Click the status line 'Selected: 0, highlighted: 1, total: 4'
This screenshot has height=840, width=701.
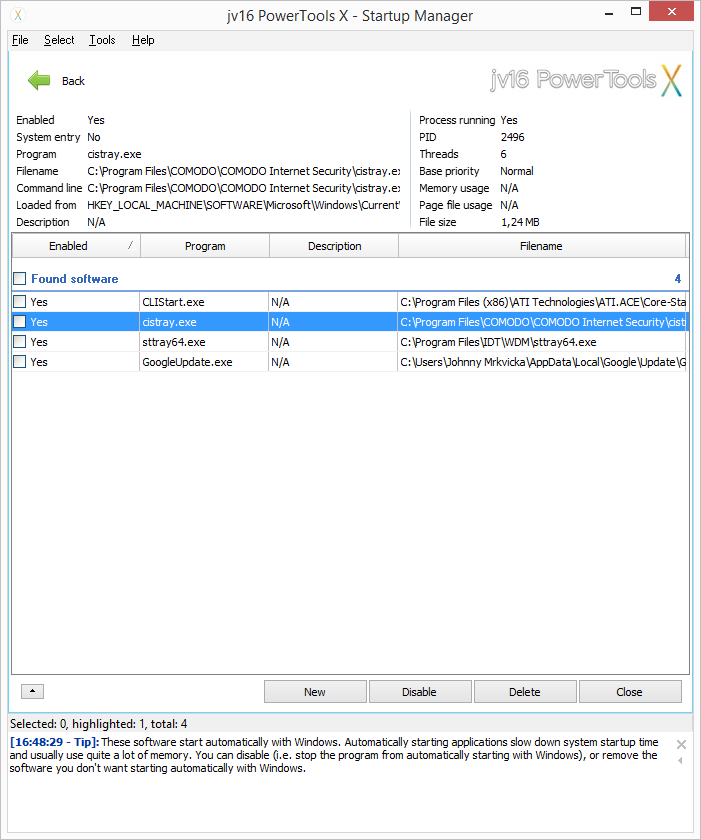(x=99, y=724)
